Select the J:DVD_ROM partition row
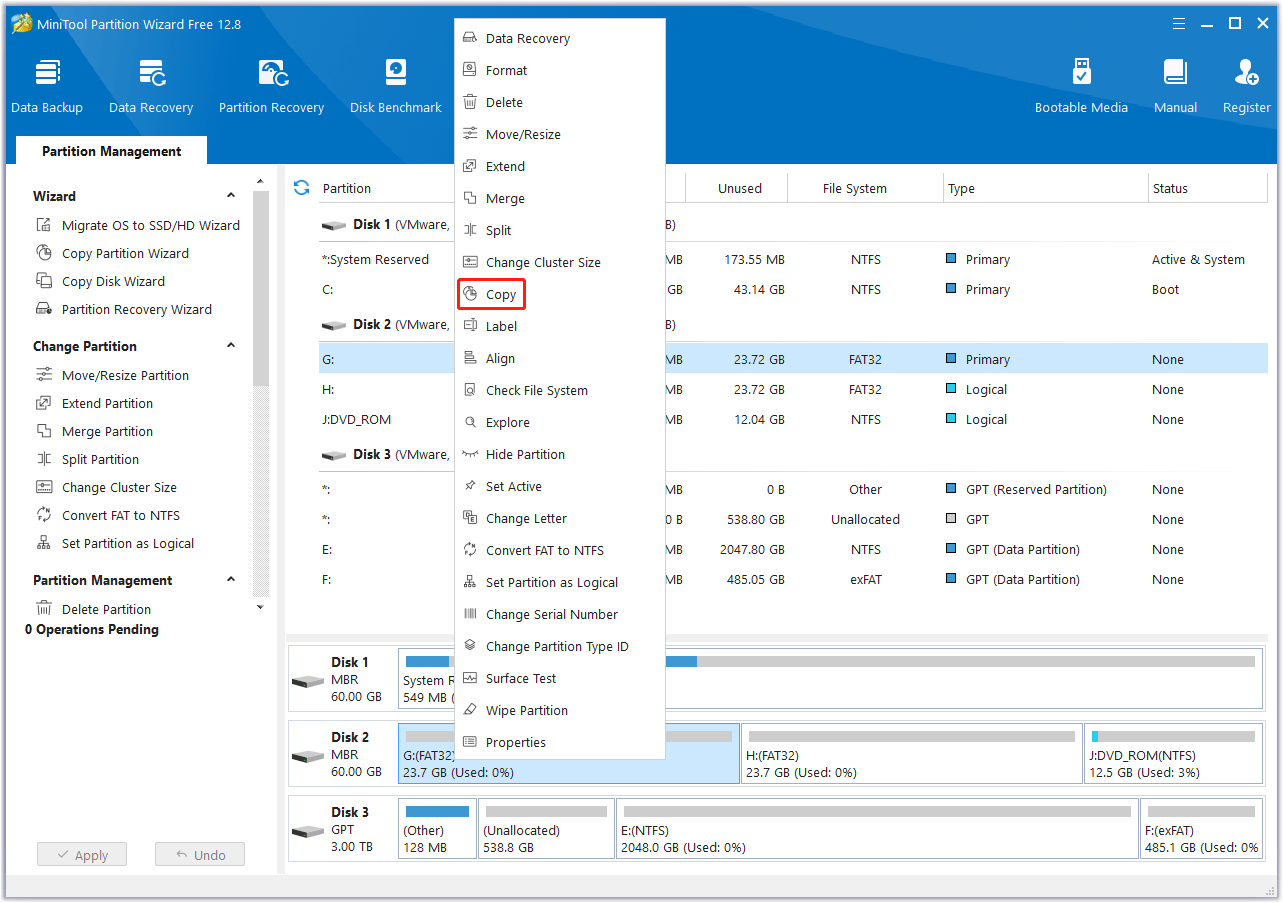Image resolution: width=1283 pixels, height=903 pixels. (793, 419)
